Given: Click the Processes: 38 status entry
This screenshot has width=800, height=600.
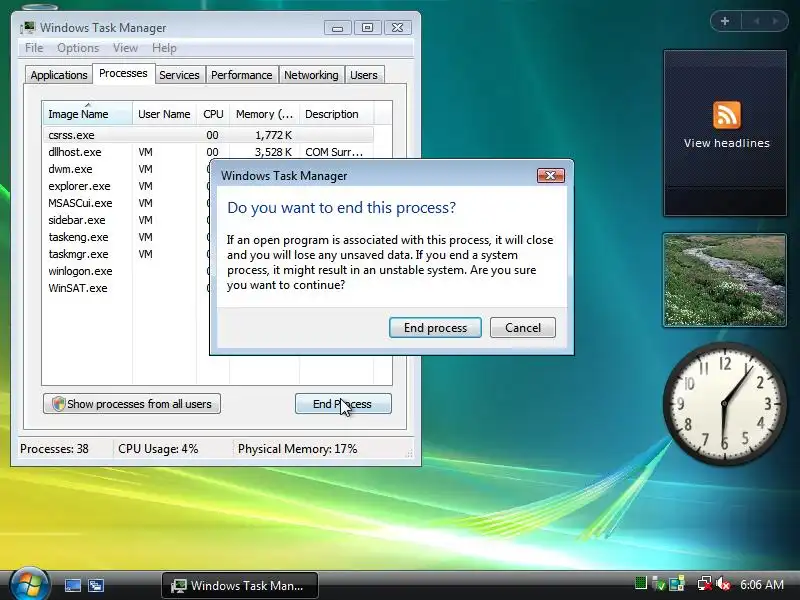Looking at the screenshot, I should pos(54,449).
